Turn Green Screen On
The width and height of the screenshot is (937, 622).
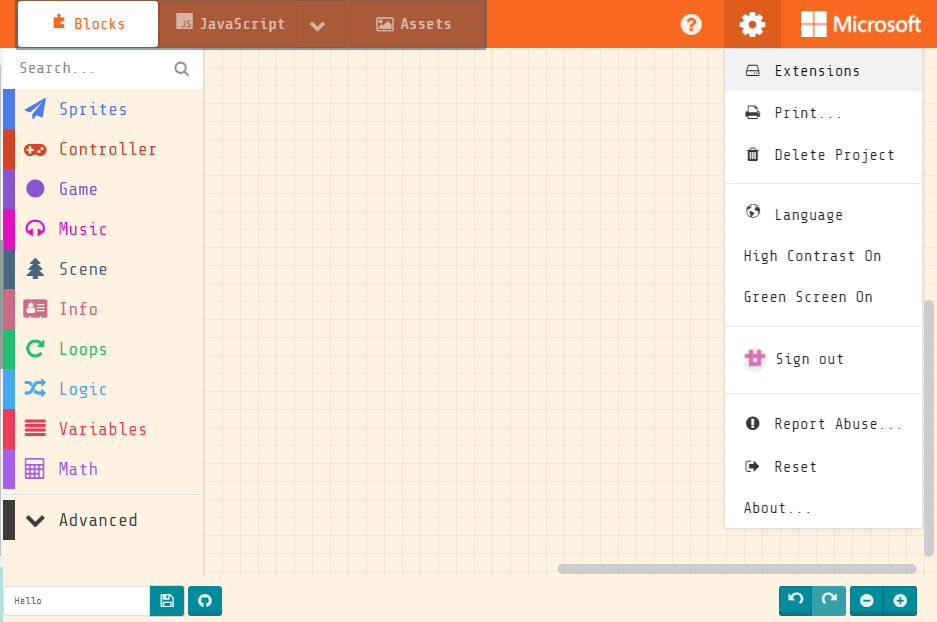[808, 297]
